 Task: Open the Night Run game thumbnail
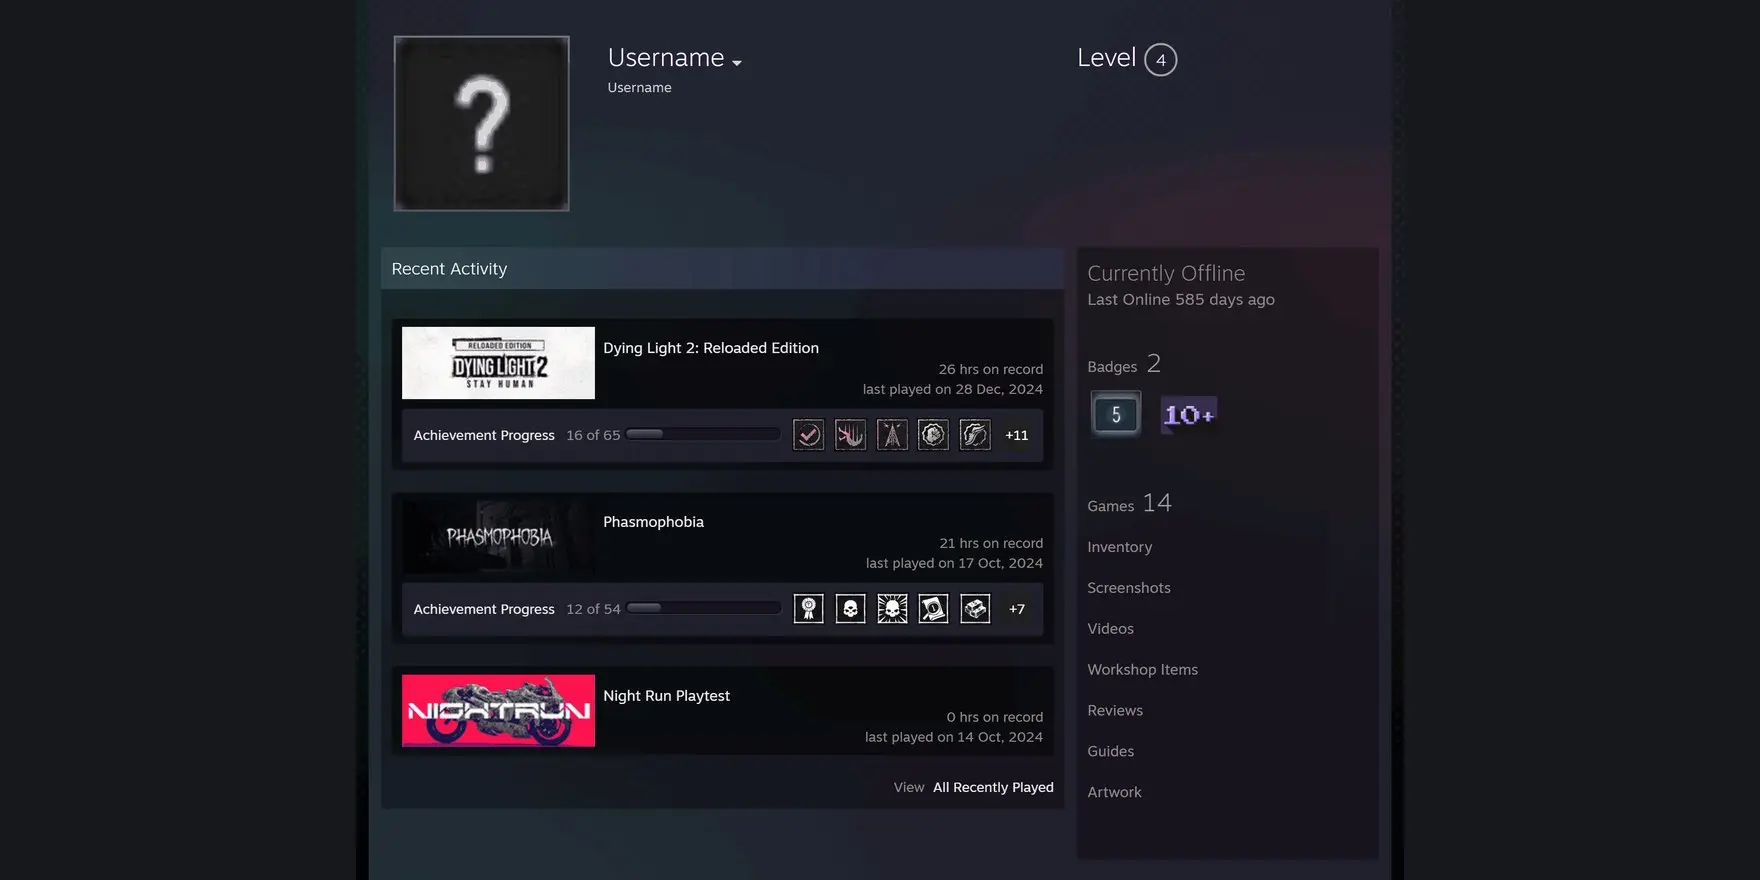498,711
